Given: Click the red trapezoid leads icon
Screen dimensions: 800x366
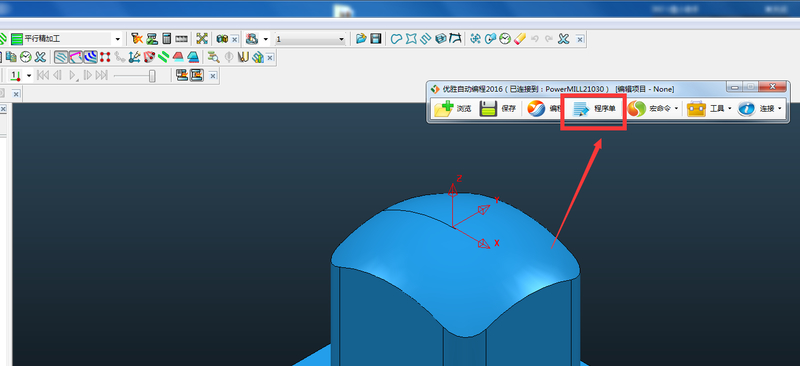Looking at the screenshot, I should [x=178, y=57].
